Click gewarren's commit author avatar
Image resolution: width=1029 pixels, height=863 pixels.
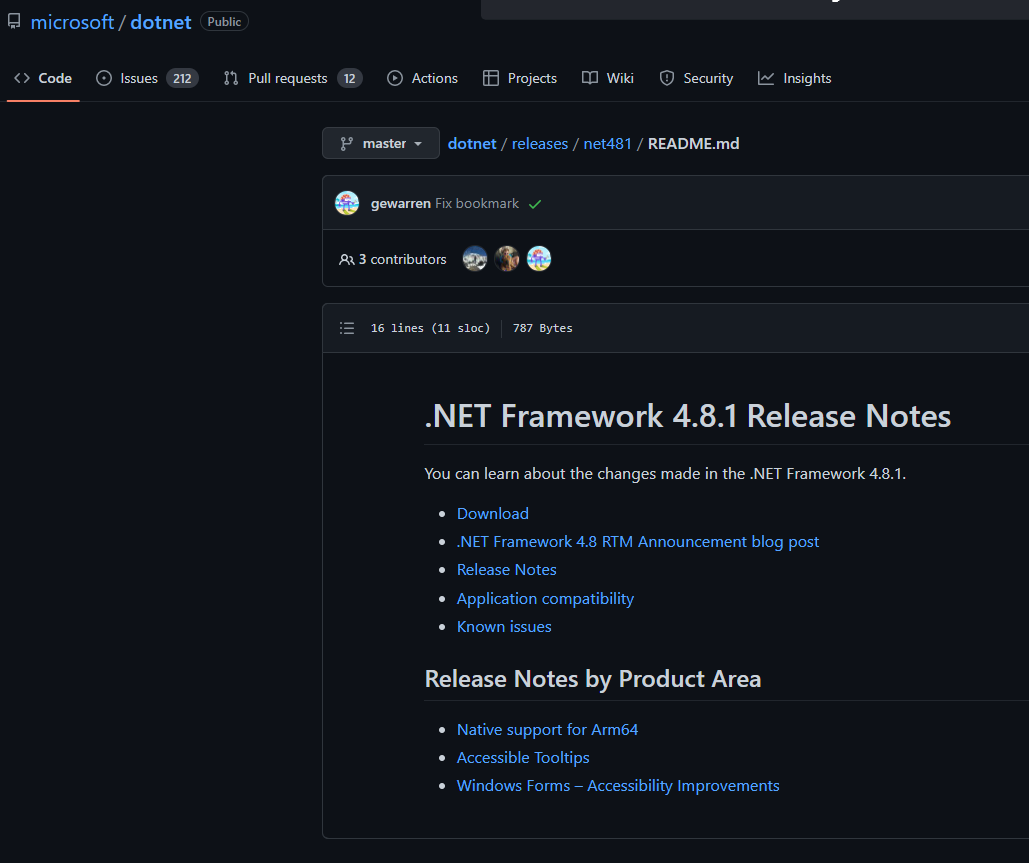(347, 203)
